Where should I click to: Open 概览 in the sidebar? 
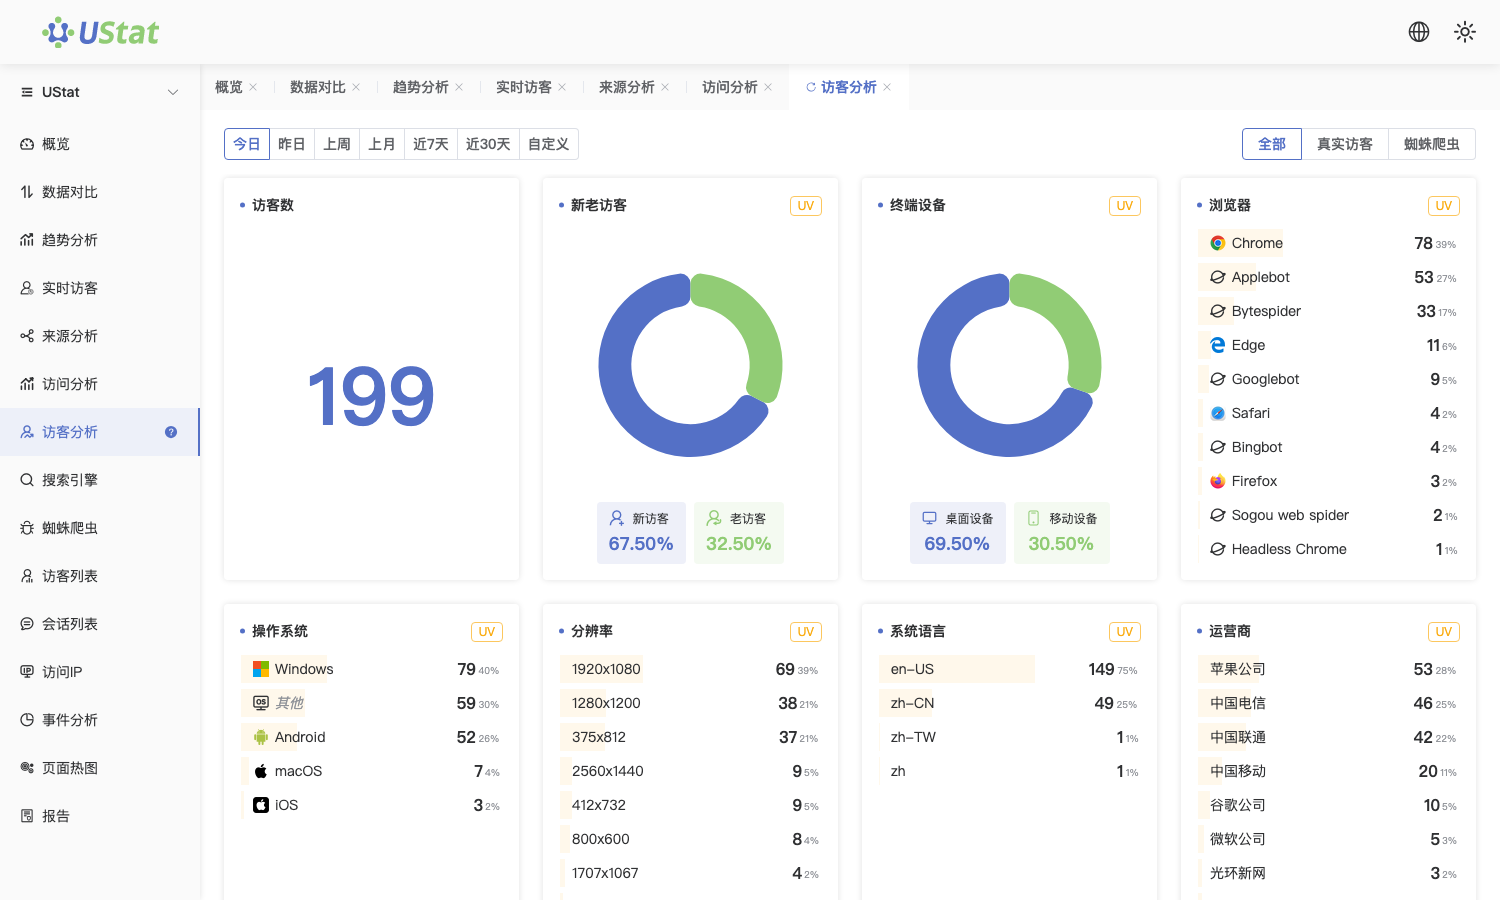(100, 144)
